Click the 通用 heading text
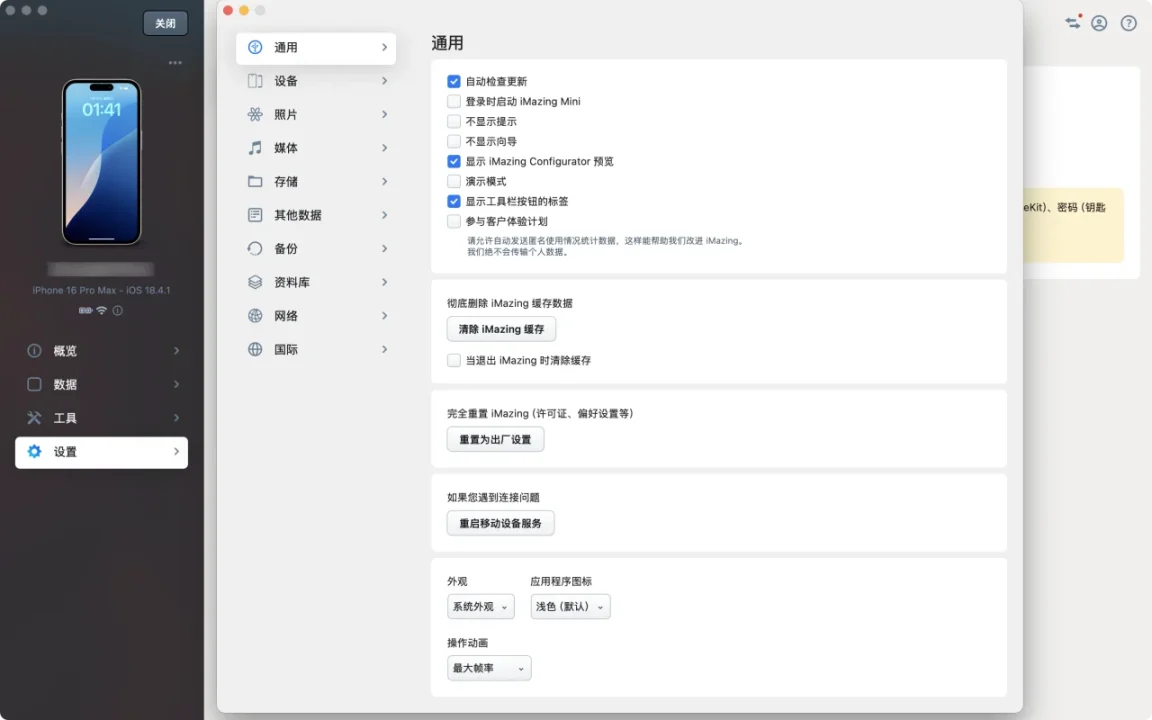The width and height of the screenshot is (1152, 720). (x=447, y=43)
